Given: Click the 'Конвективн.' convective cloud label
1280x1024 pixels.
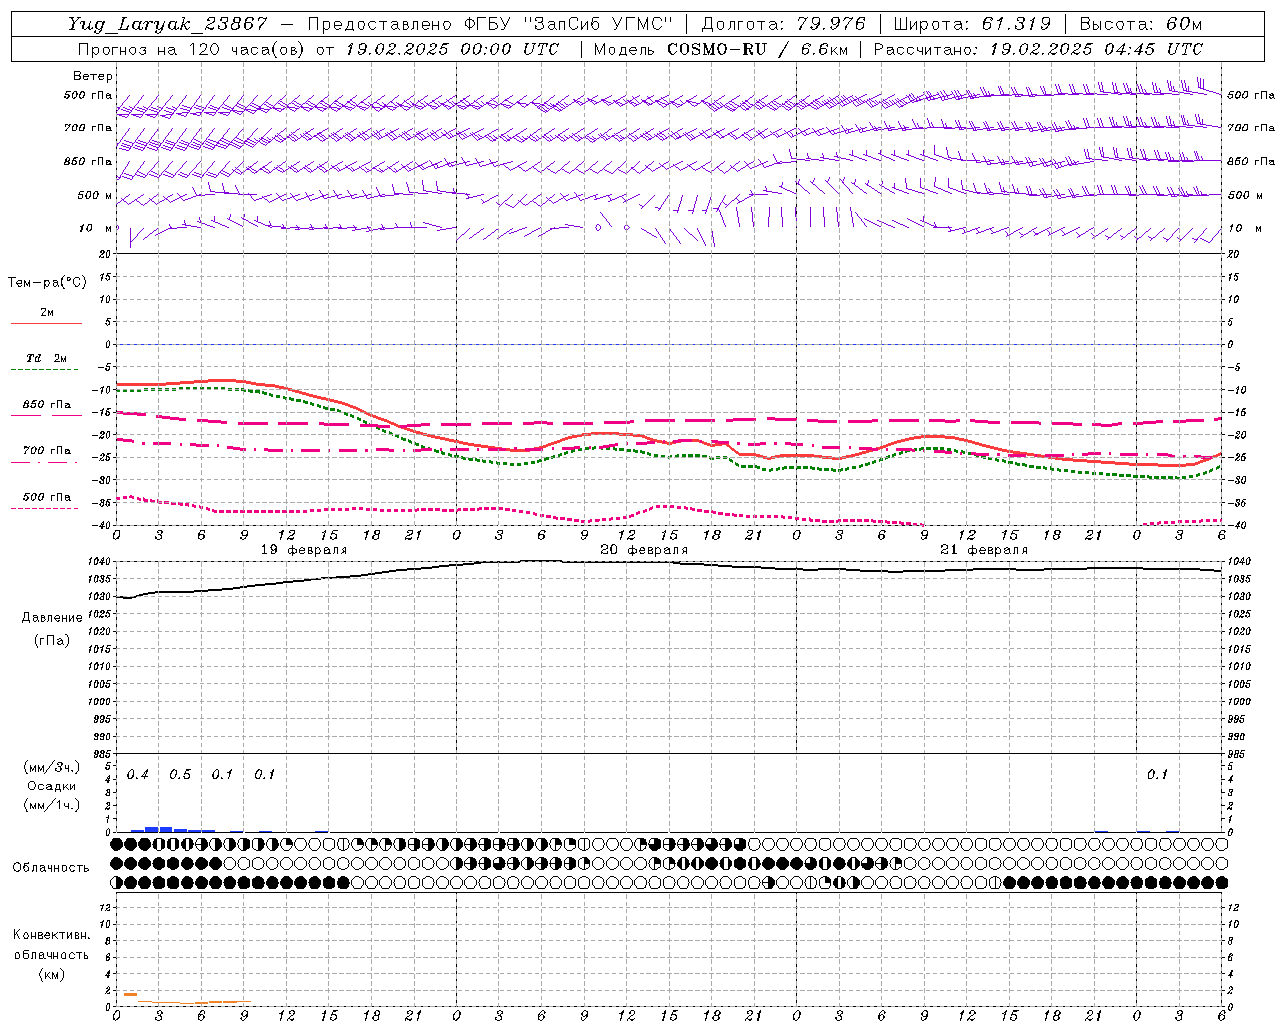Looking at the screenshot, I should (x=51, y=935).
